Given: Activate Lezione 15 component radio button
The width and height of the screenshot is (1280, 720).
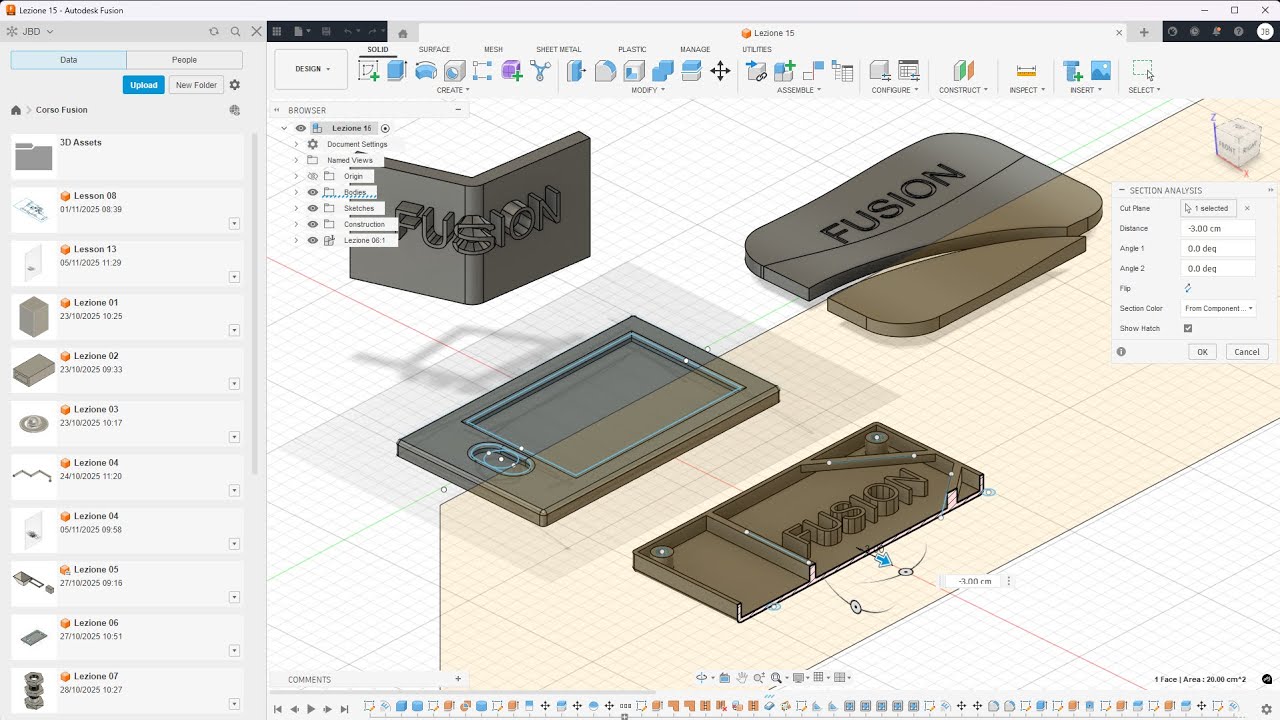Looking at the screenshot, I should 385,128.
